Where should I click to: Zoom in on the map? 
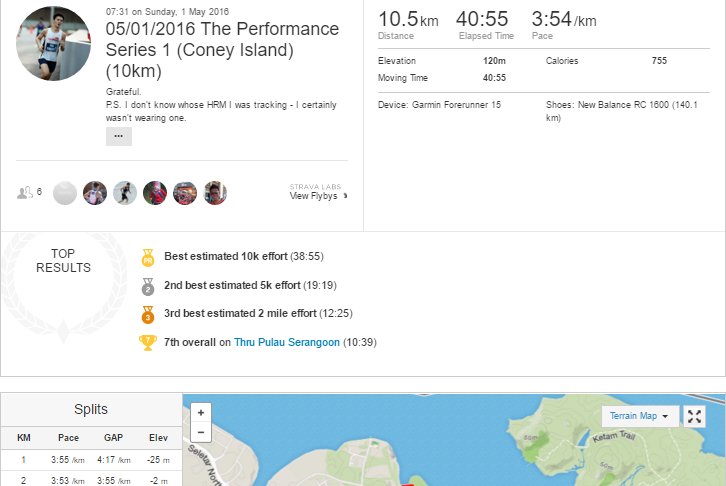(201, 412)
